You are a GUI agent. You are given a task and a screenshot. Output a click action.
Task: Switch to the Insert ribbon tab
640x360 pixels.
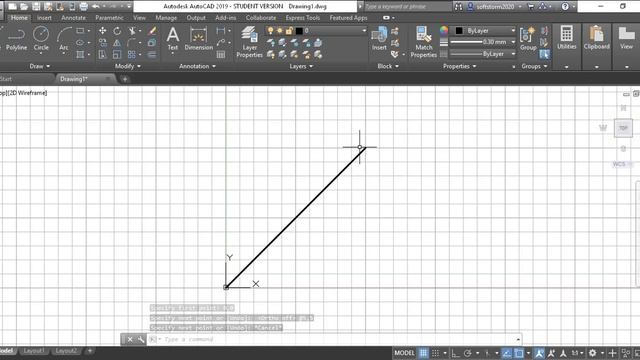point(44,18)
